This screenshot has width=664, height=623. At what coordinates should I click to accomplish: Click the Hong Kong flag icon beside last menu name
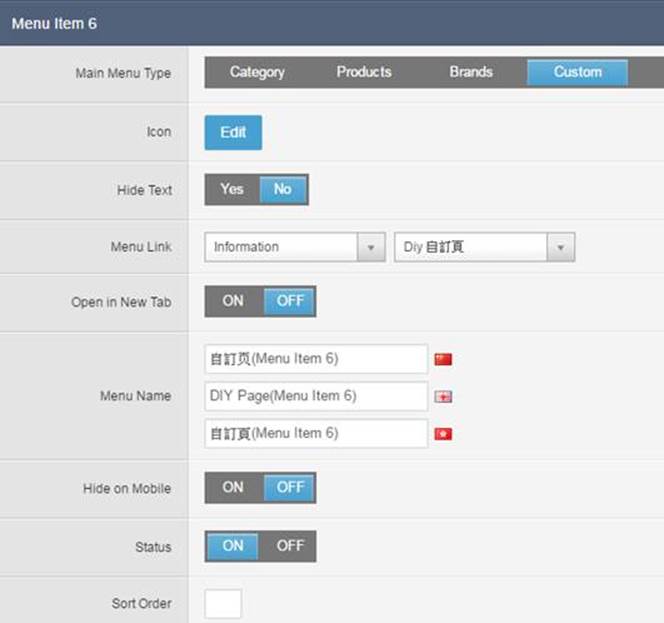click(x=443, y=434)
